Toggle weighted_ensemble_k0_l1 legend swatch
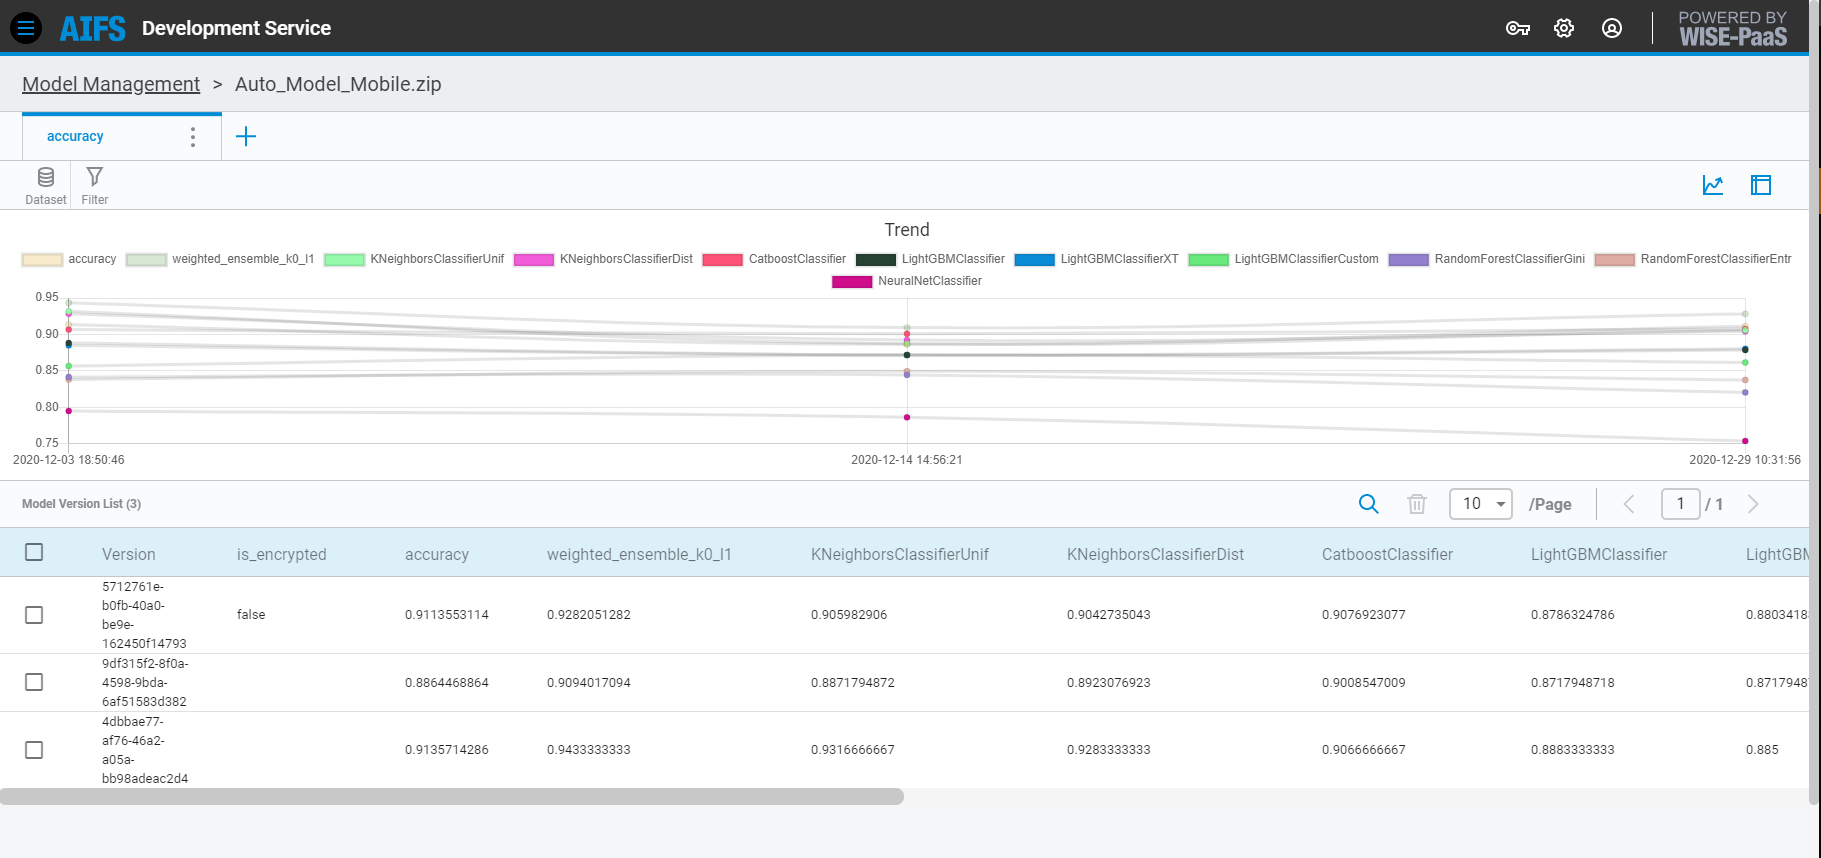The image size is (1821, 858). [x=146, y=259]
